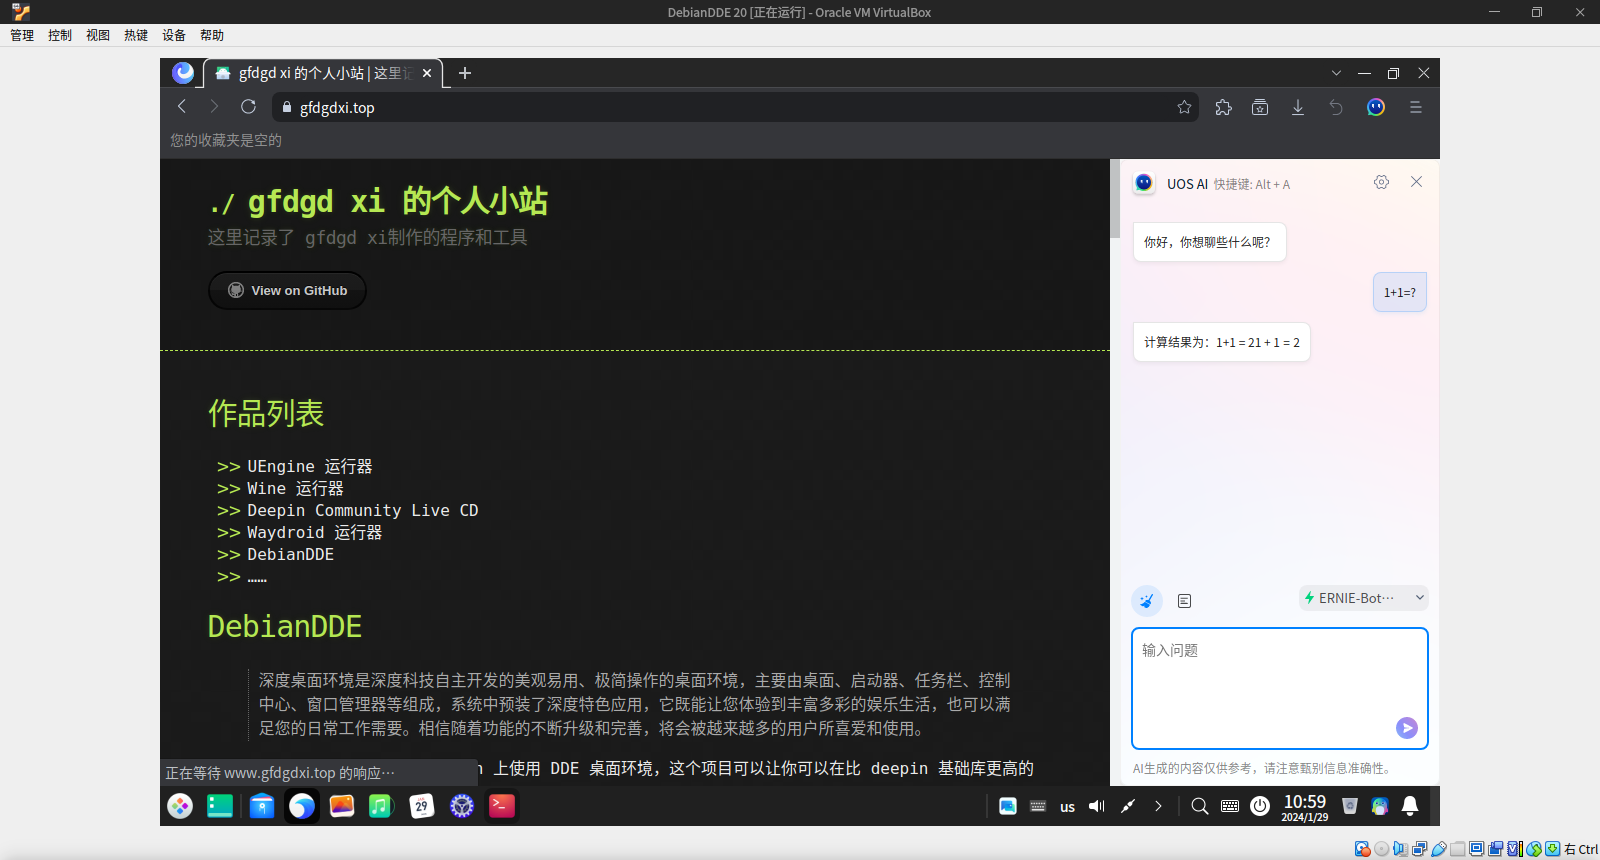Click the dock clock 10:59
This screenshot has width=1600, height=860.
click(x=1305, y=807)
